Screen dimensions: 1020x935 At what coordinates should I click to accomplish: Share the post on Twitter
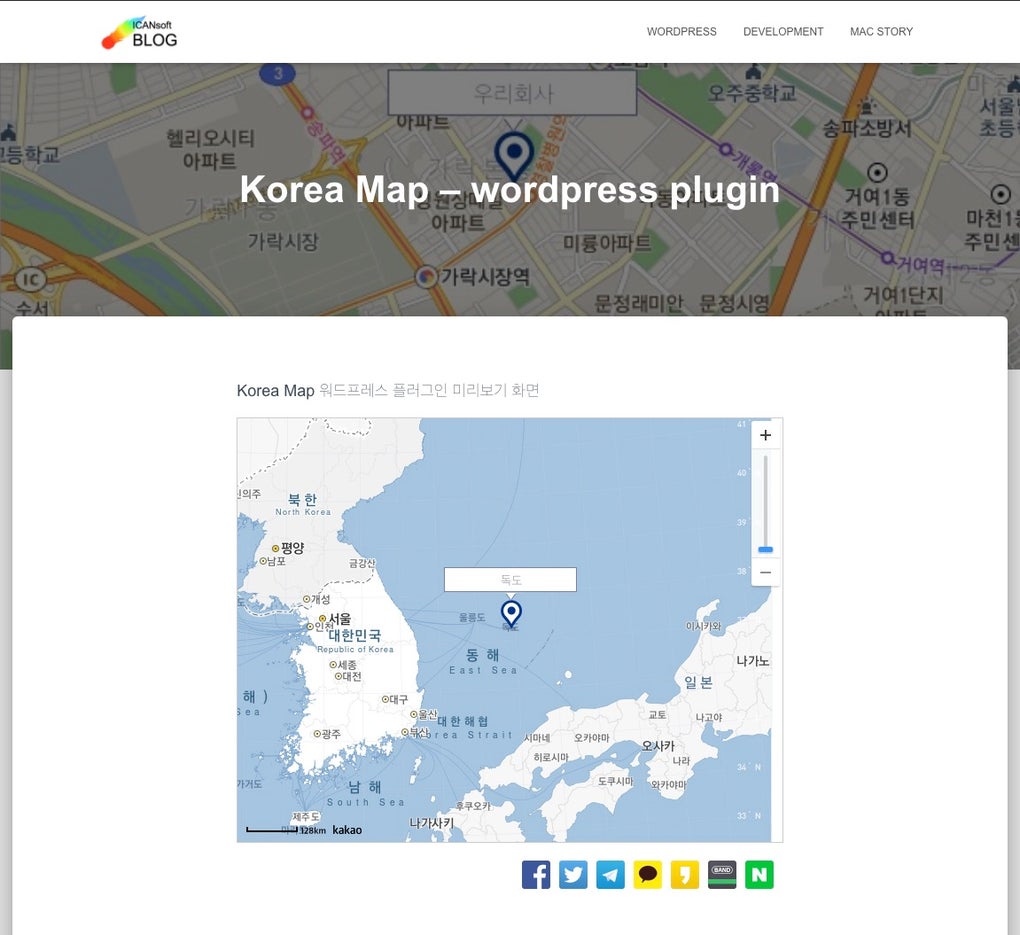[573, 874]
